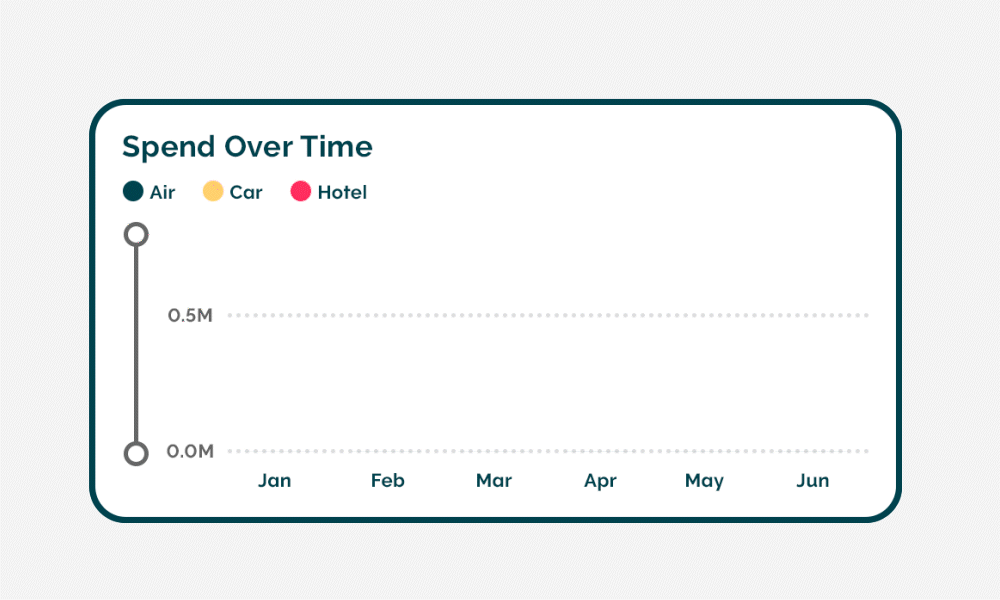
Task: Click the 0.0M dotted baseline
Action: 548,451
